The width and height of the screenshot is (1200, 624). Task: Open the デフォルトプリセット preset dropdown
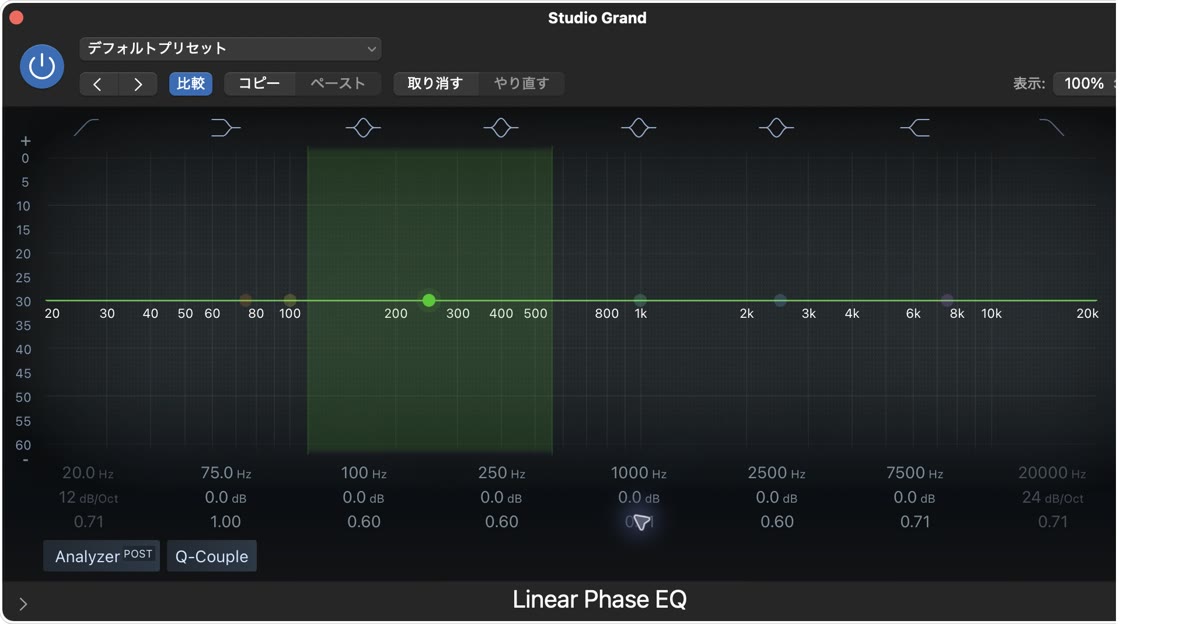tap(230, 48)
